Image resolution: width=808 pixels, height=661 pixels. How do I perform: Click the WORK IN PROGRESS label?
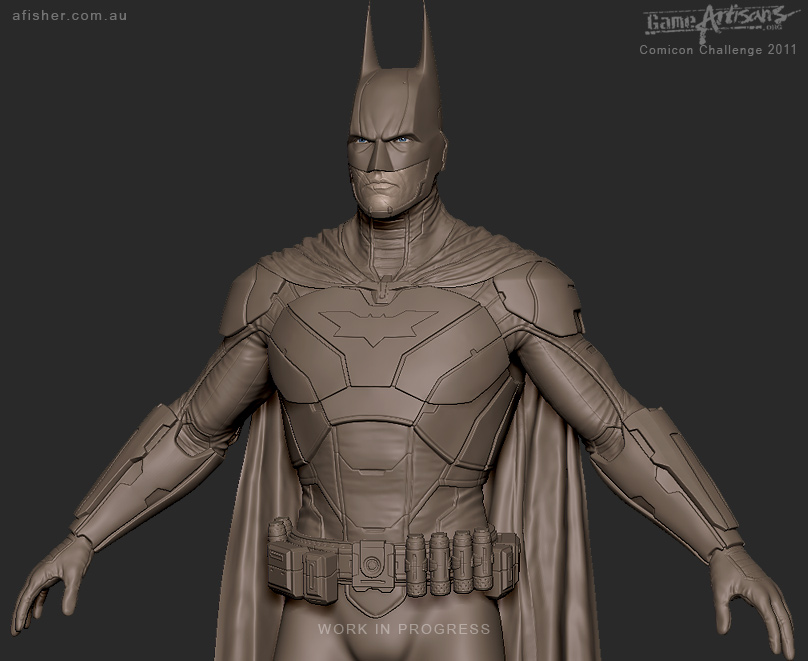coord(403,629)
